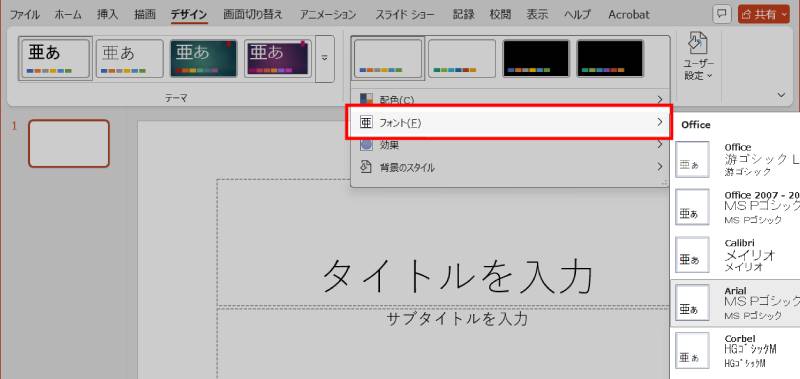Viewport: 800px width, 379px height.
Task: Click the サブタイトルを入力 subtitle placeholder
Action: (457, 319)
